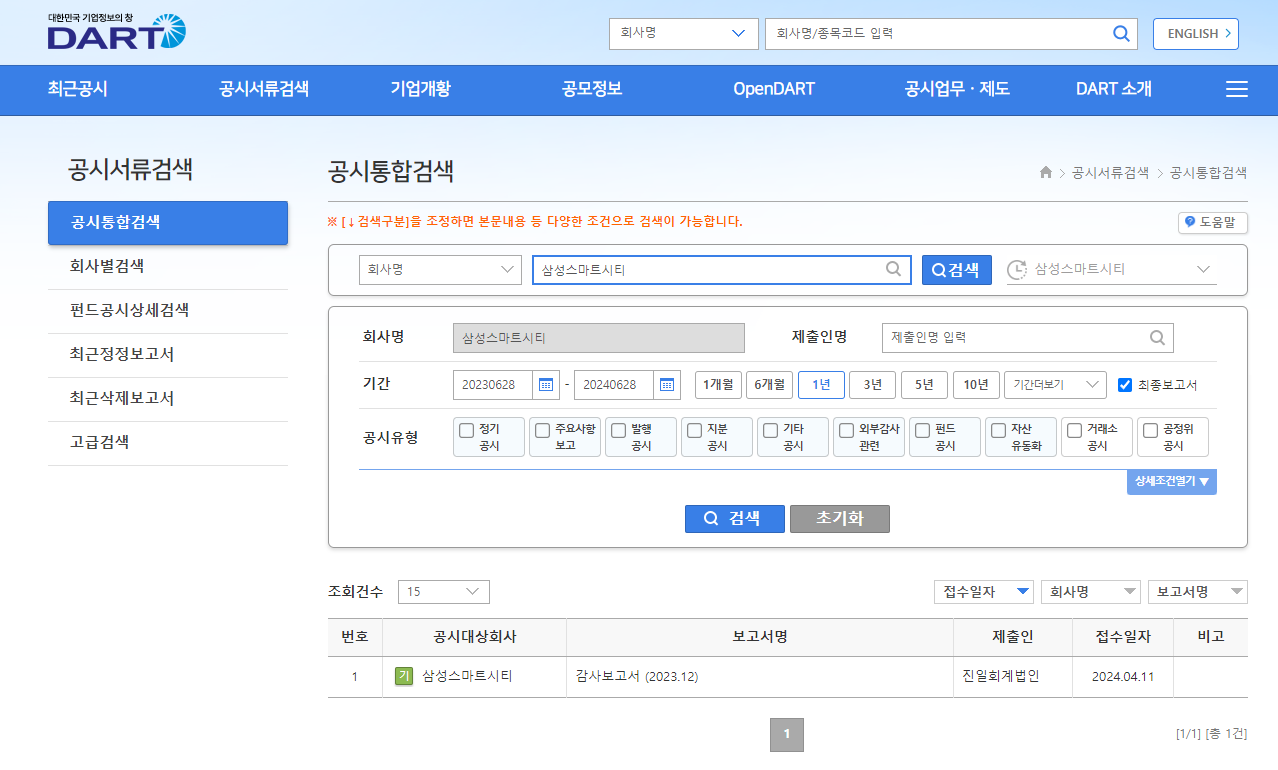Check the 지분공시 checkbox

click(x=694, y=431)
